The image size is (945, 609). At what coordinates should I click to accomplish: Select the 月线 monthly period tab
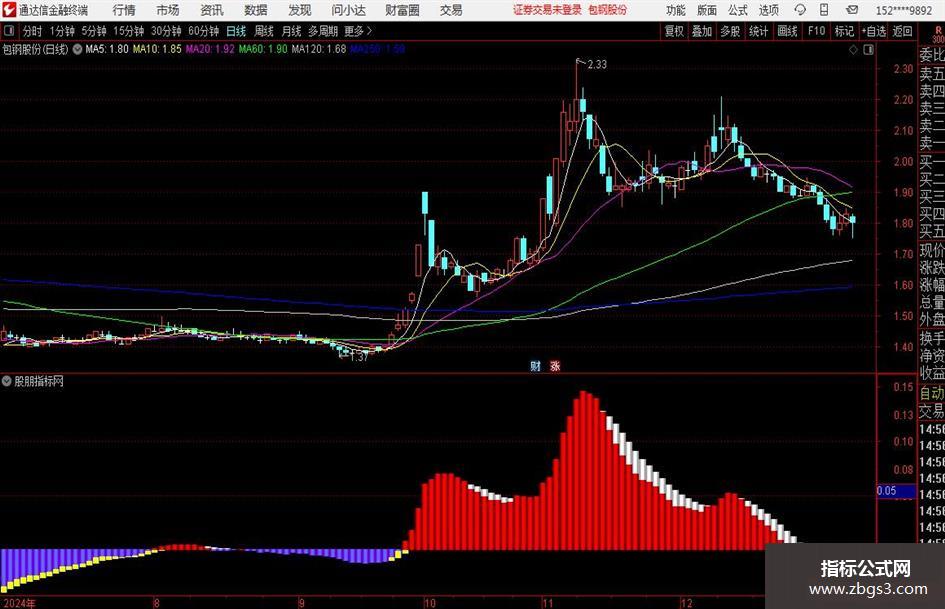(x=292, y=31)
